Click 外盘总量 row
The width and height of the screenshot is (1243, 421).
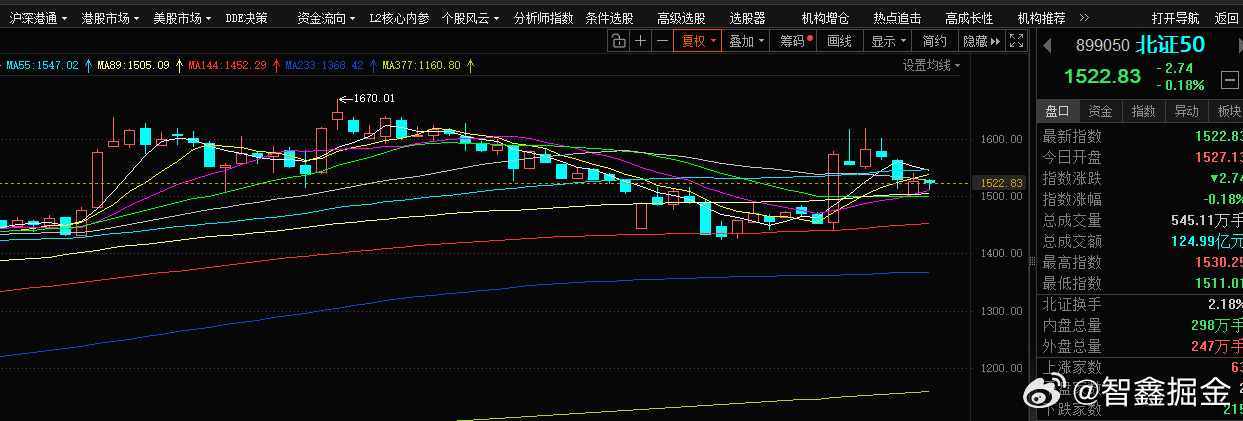click(1140, 346)
